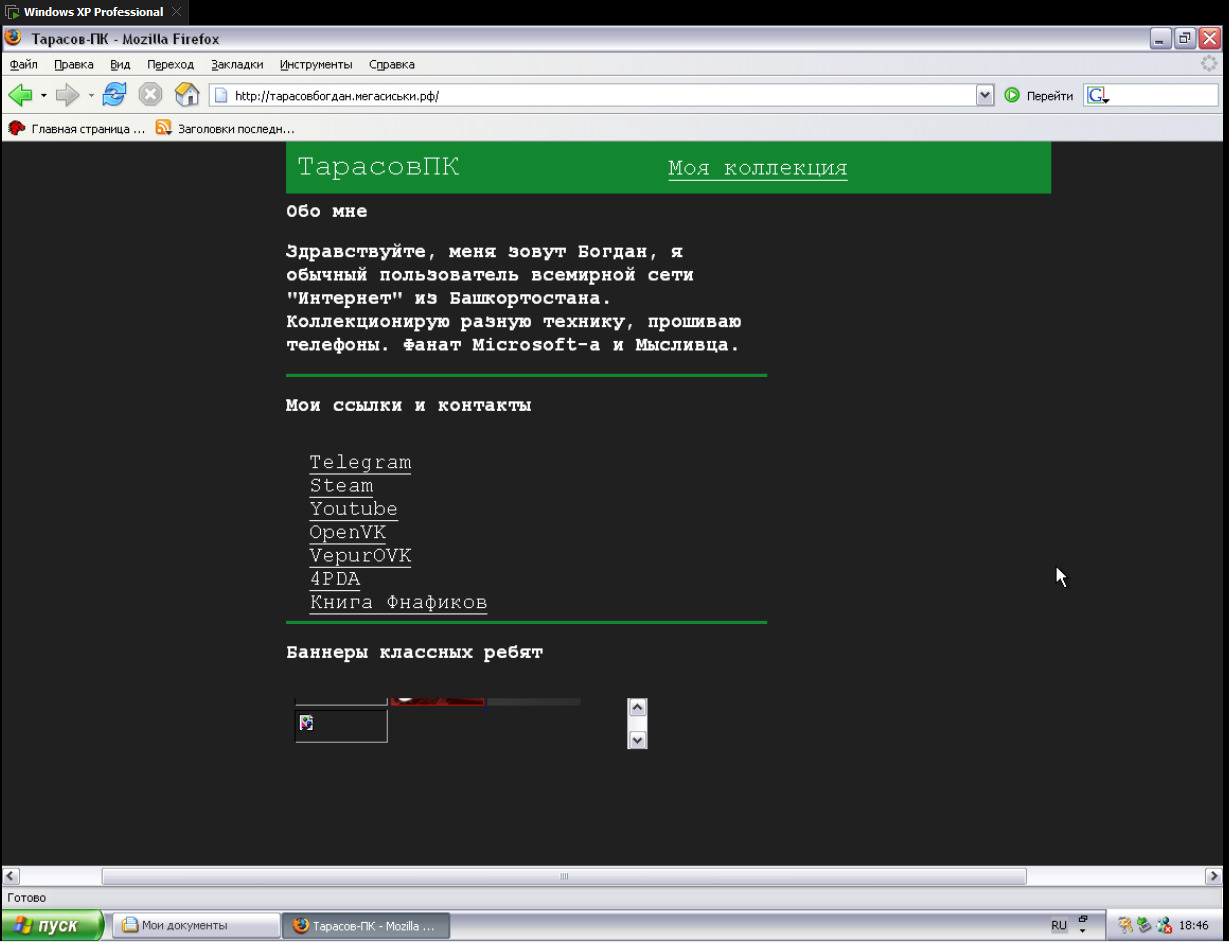Open the Youtube link
This screenshot has width=1229, height=943.
click(354, 509)
